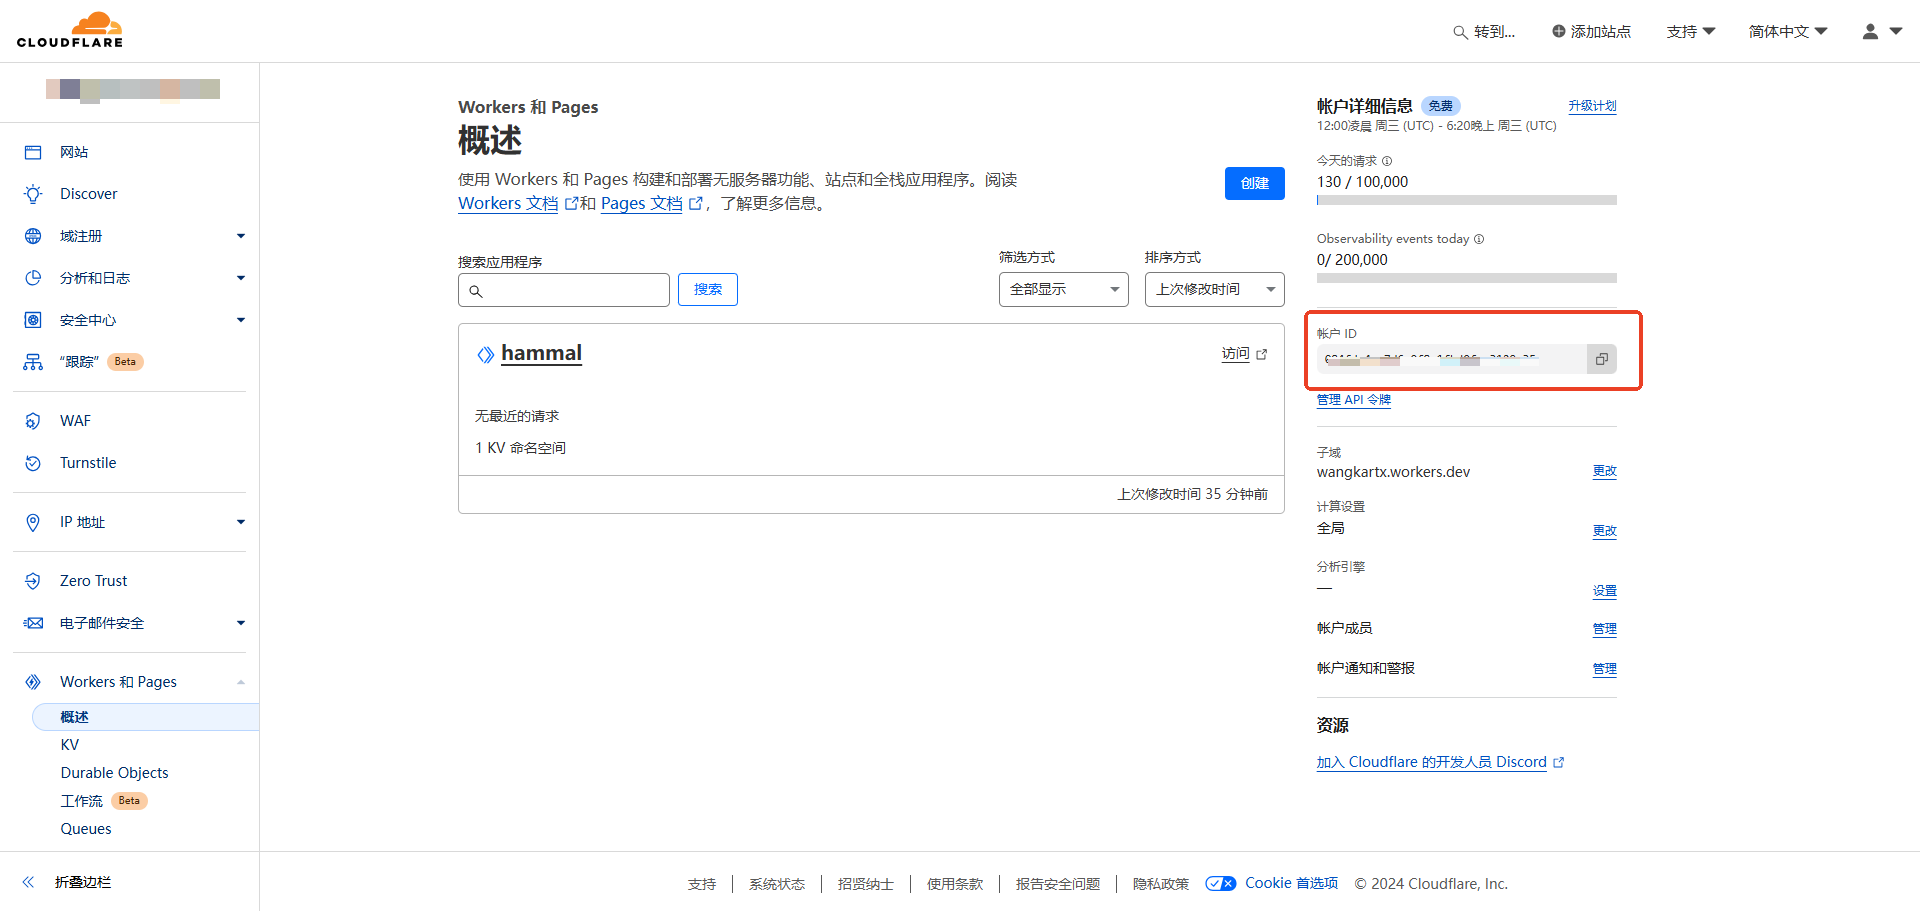Viewport: 1920px width, 911px height.
Task: Click the hammal worker icon
Action: pyautogui.click(x=486, y=354)
